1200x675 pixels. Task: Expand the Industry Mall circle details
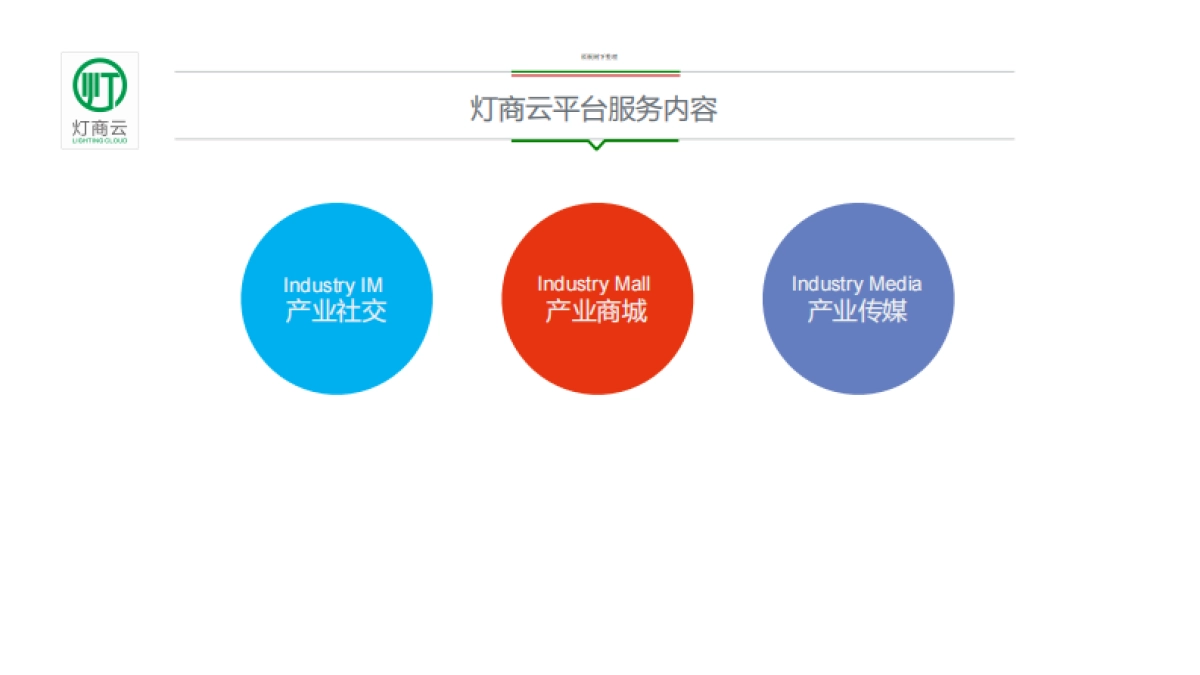pos(597,298)
